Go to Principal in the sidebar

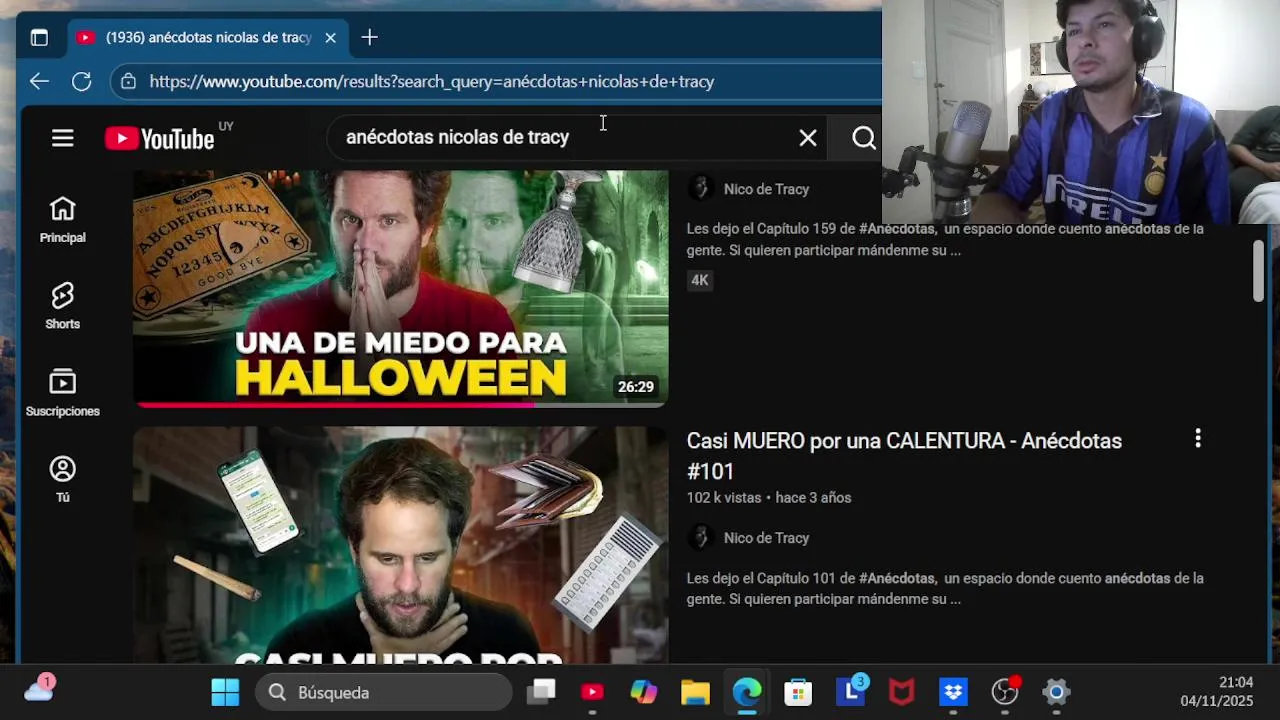tap(63, 220)
